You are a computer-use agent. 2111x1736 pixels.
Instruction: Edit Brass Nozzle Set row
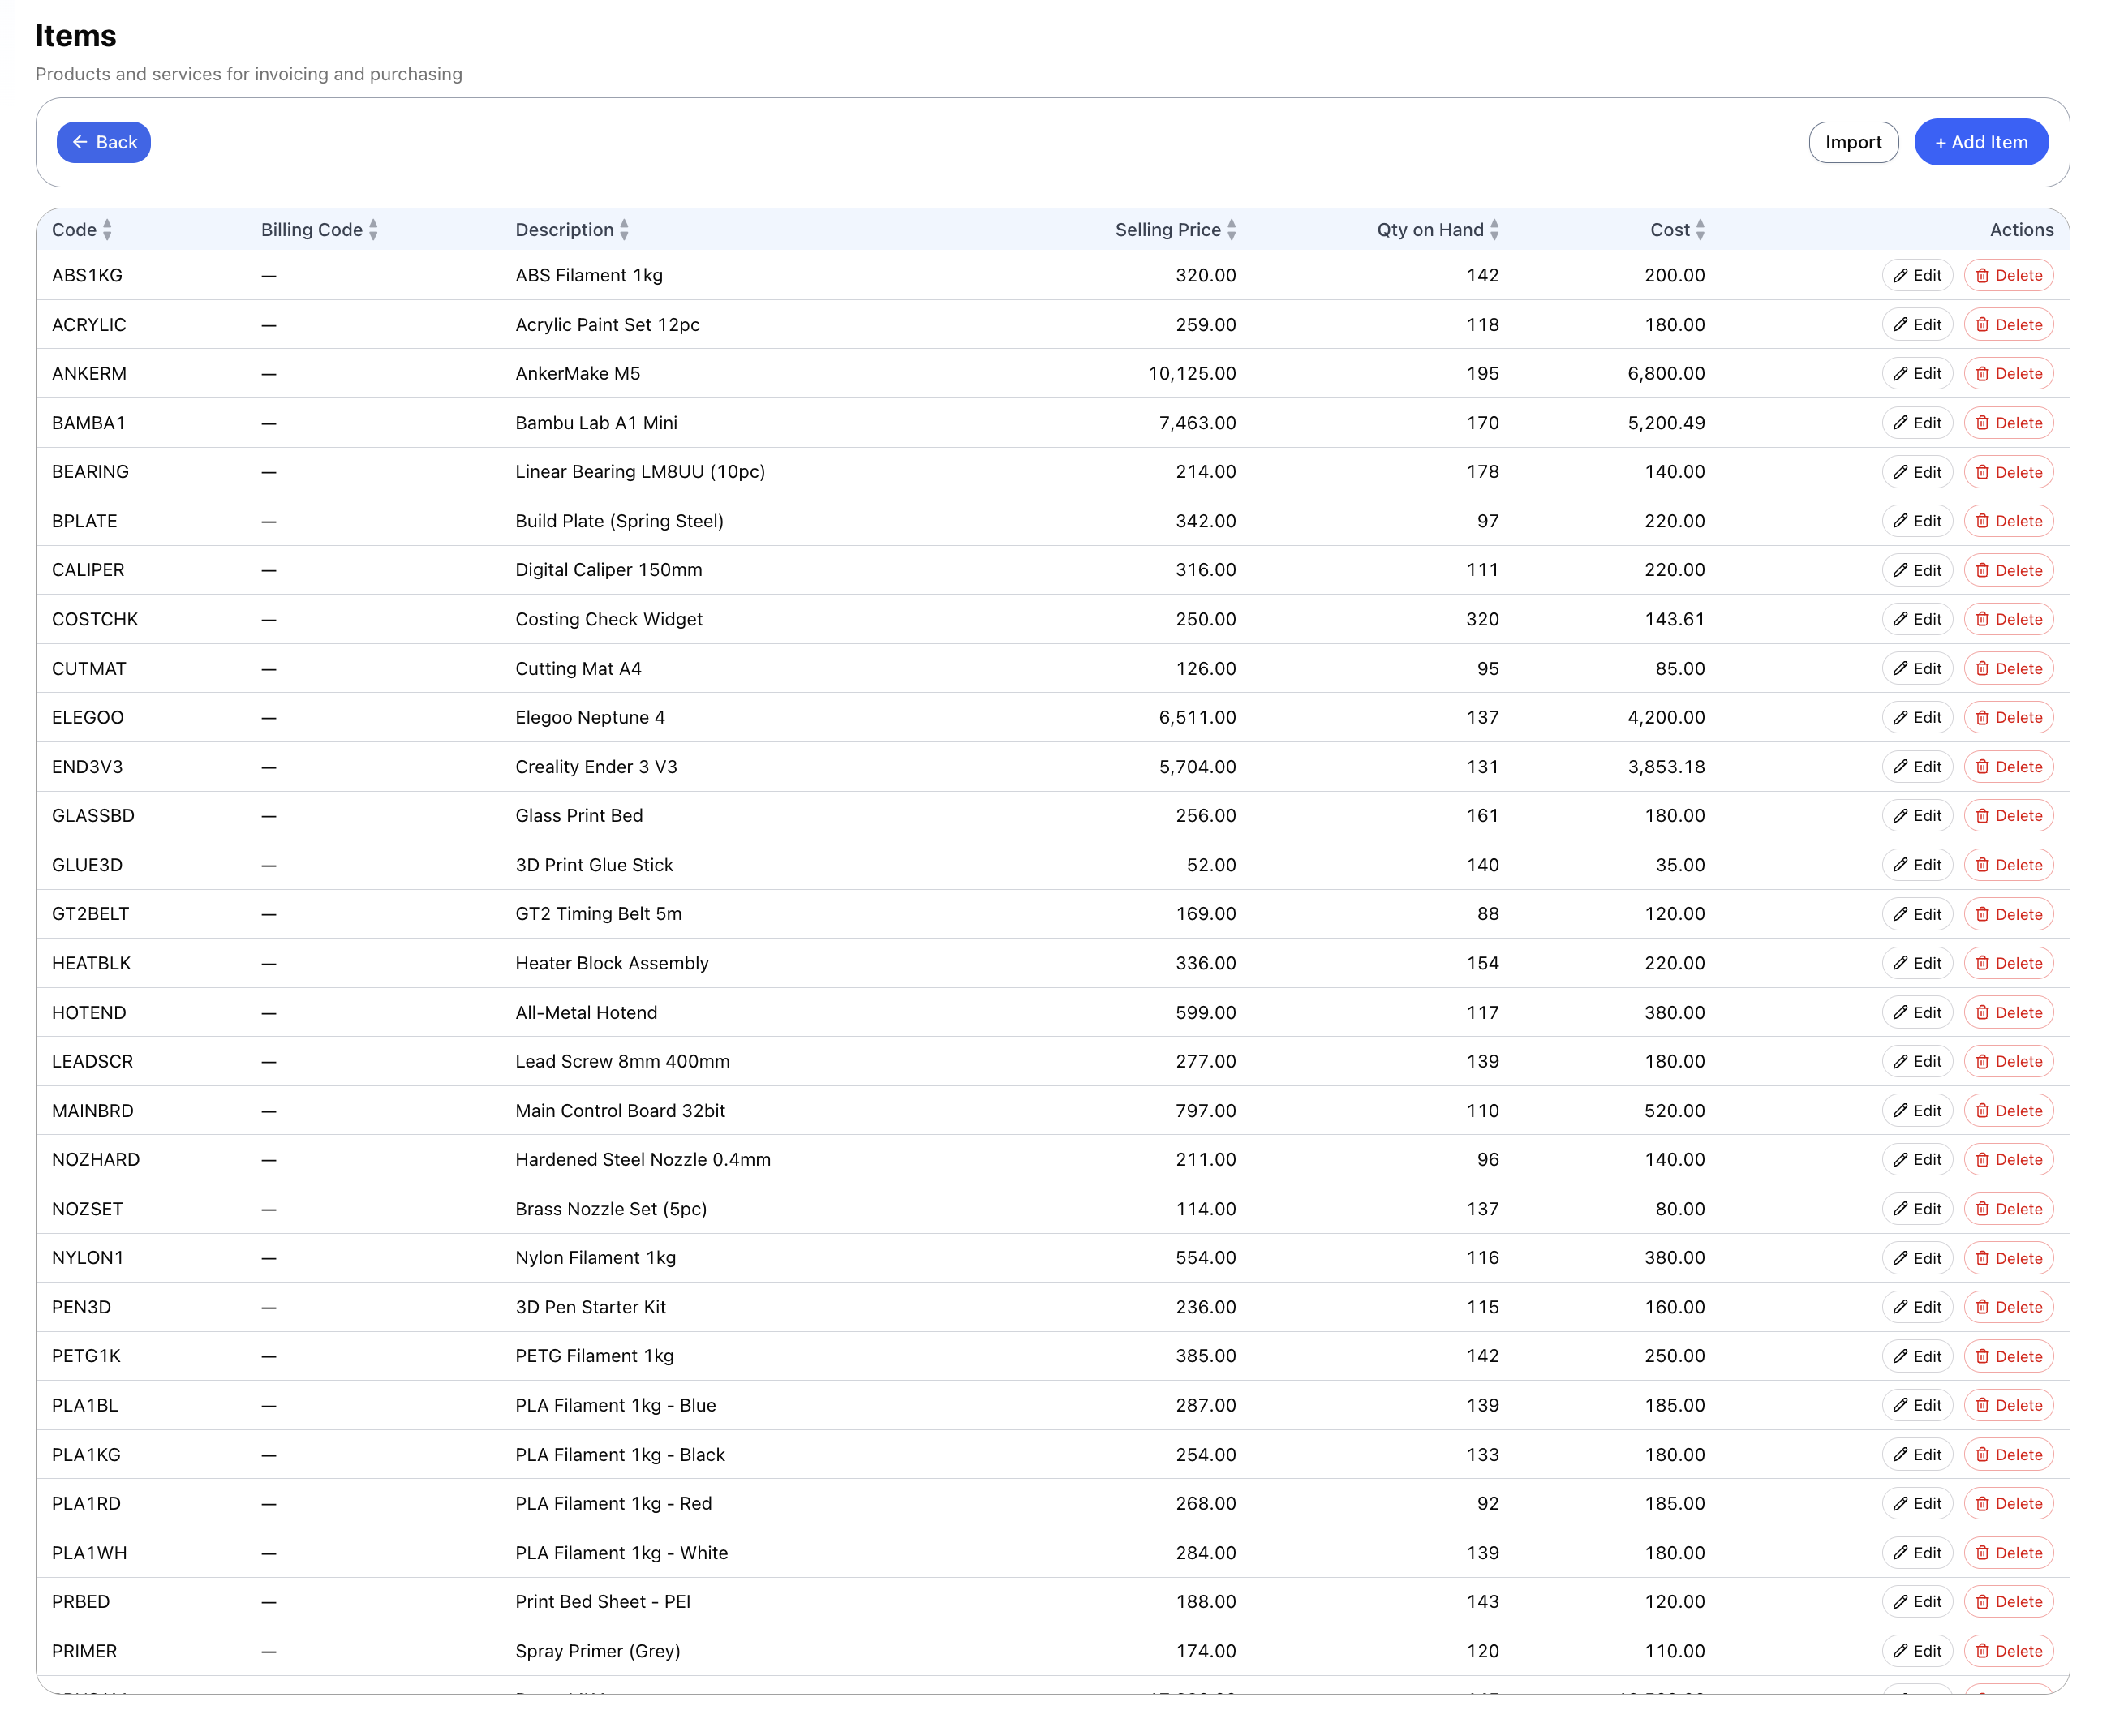point(1916,1209)
